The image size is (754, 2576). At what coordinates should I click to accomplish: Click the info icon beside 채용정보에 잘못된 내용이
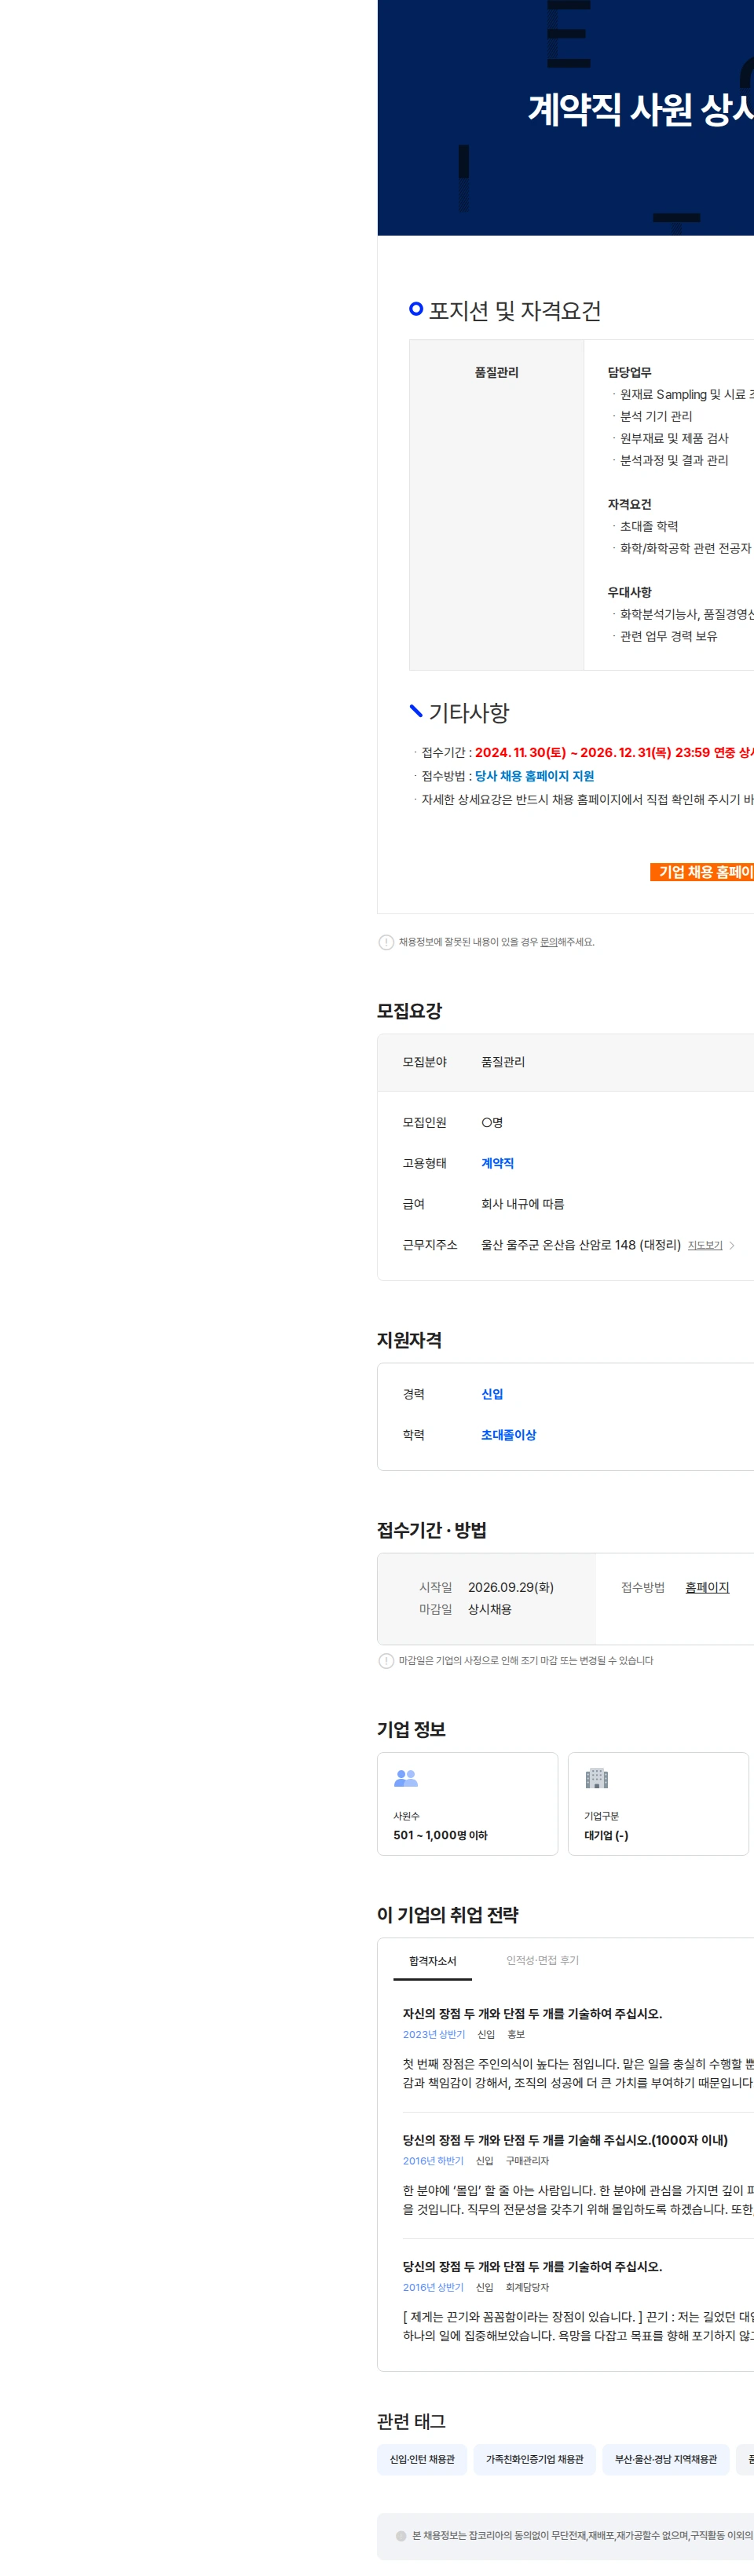pos(386,942)
